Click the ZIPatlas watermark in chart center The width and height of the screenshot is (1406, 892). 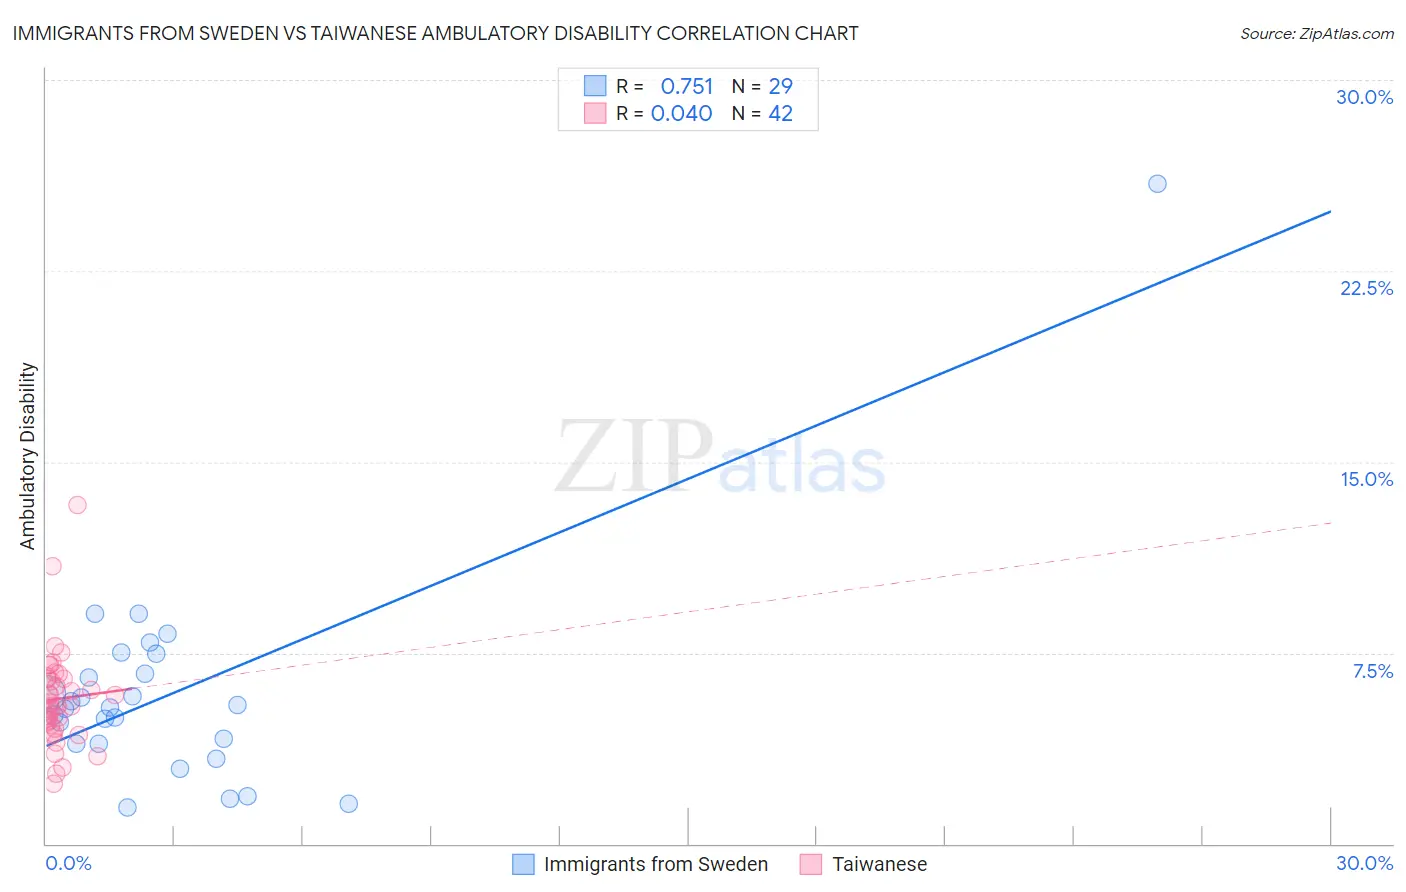(720, 457)
